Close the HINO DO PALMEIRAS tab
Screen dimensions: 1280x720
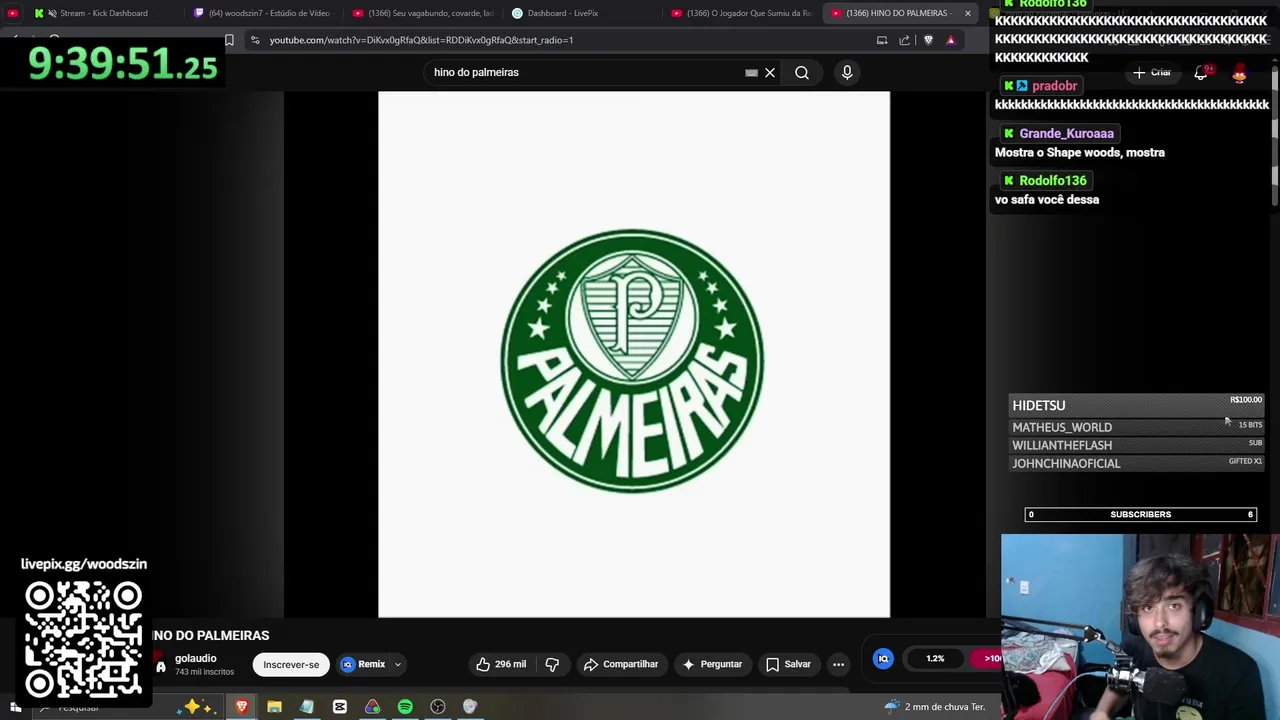[967, 13]
